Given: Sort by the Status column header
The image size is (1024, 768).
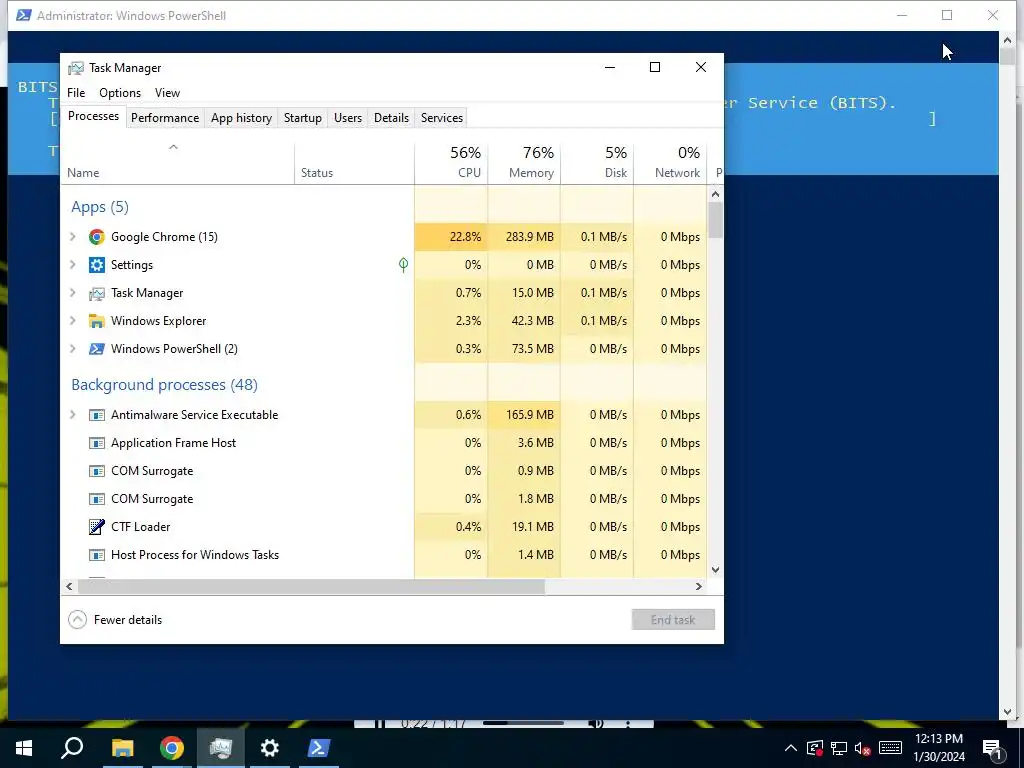Looking at the screenshot, I should 355,163.
